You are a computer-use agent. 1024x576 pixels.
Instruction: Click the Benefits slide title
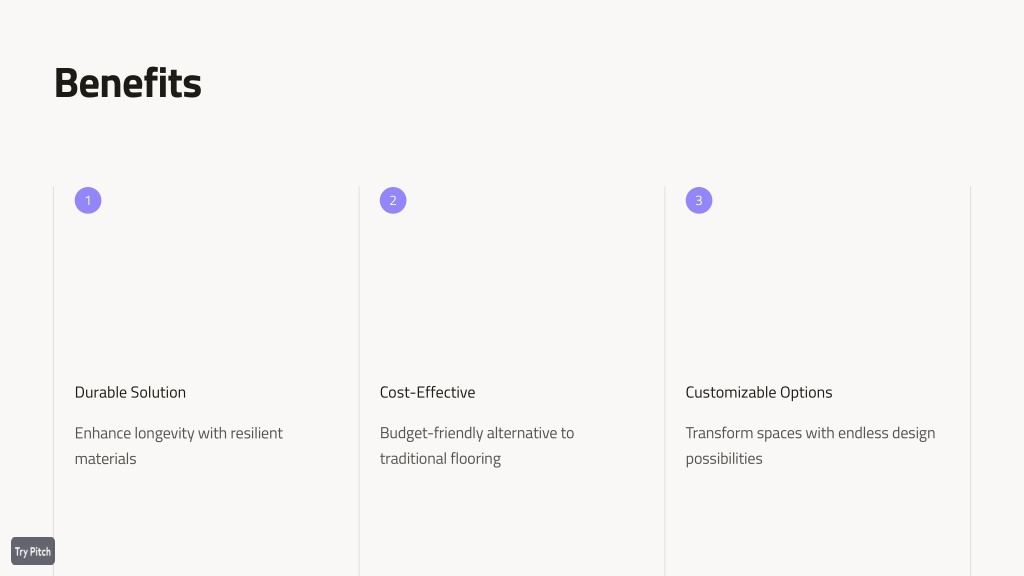tap(128, 83)
